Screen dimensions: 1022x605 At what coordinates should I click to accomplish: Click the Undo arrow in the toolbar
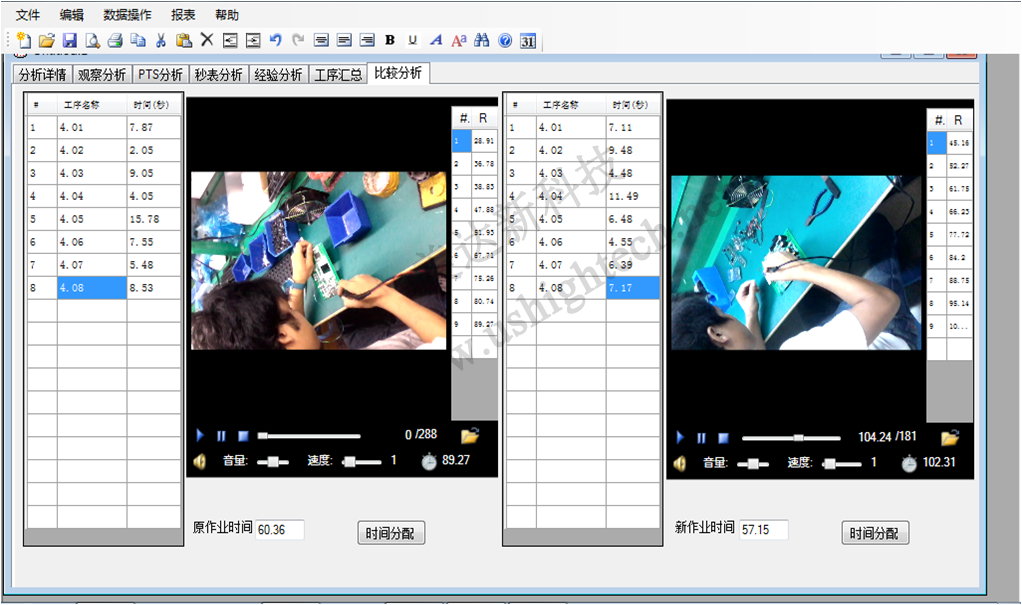(x=276, y=40)
